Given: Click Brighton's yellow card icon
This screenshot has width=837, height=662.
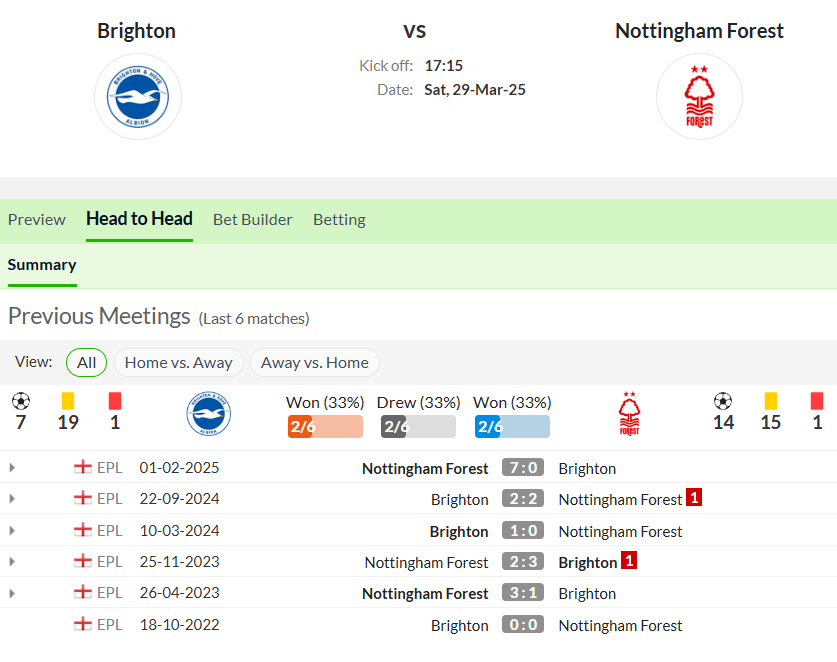Looking at the screenshot, I should (68, 401).
